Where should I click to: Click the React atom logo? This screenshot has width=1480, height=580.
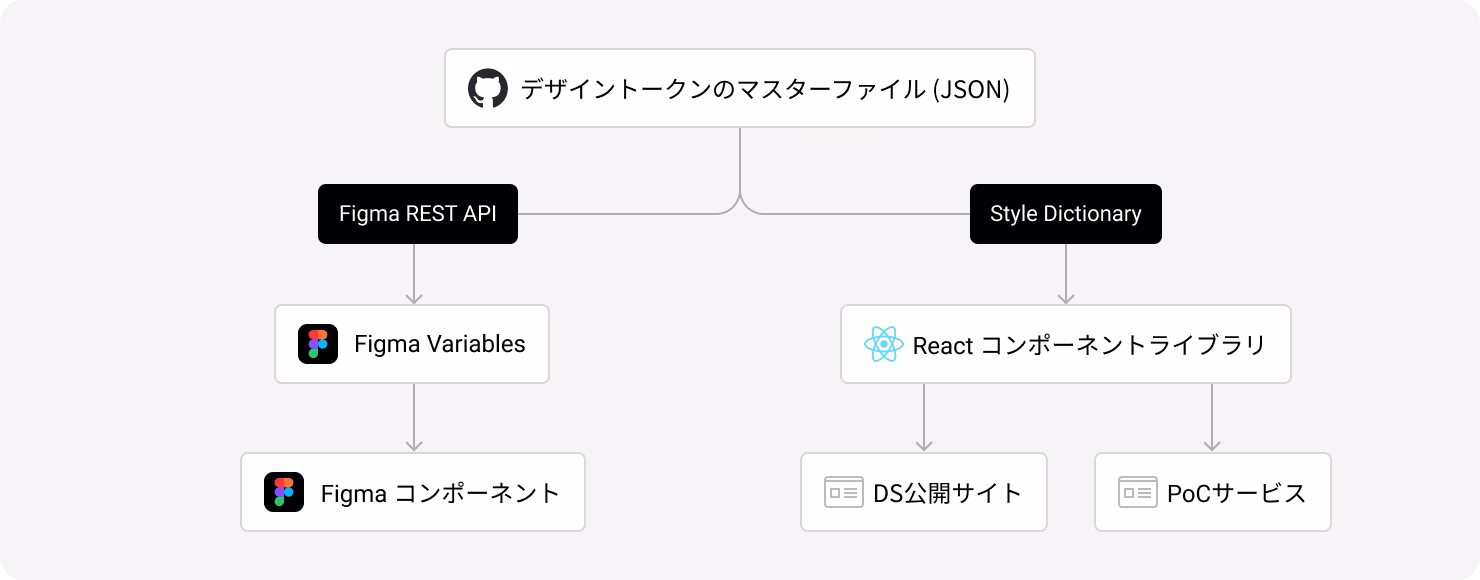point(884,345)
